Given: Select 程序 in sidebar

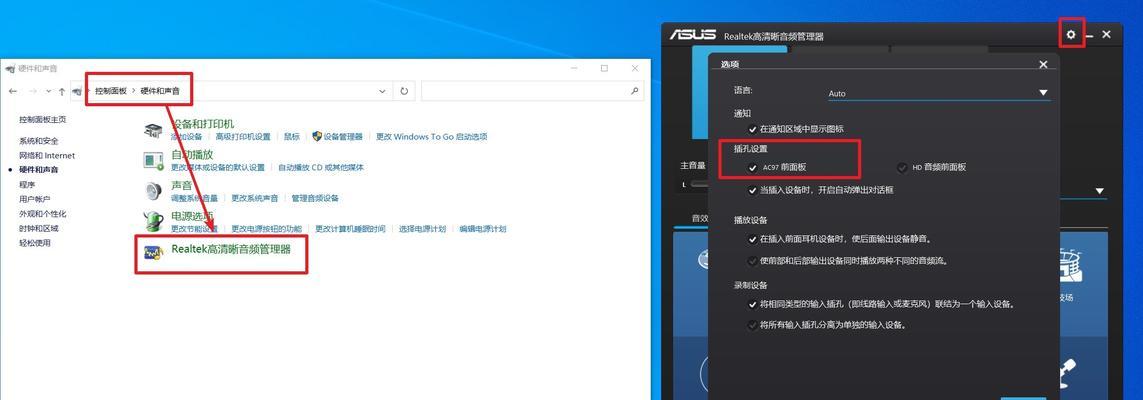Looking at the screenshot, I should 27,185.
